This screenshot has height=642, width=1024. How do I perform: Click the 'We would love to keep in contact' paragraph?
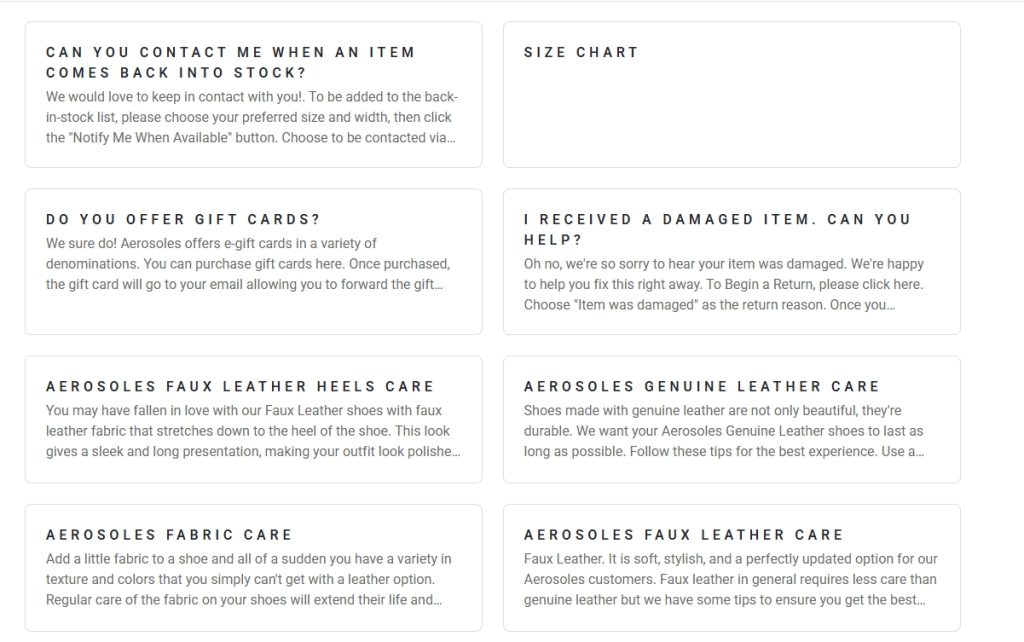[x=252, y=117]
